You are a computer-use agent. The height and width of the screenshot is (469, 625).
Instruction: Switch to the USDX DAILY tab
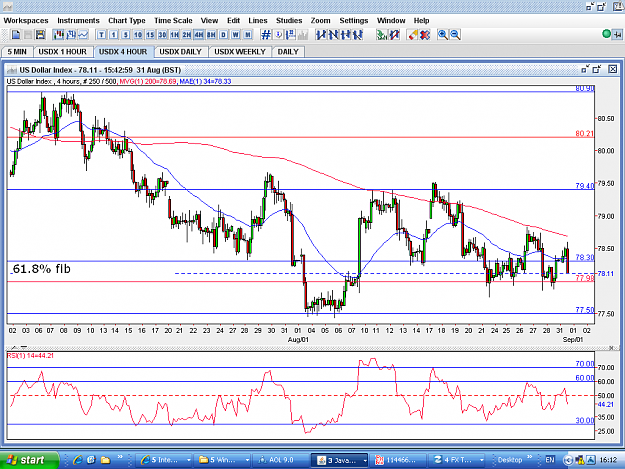coord(181,52)
